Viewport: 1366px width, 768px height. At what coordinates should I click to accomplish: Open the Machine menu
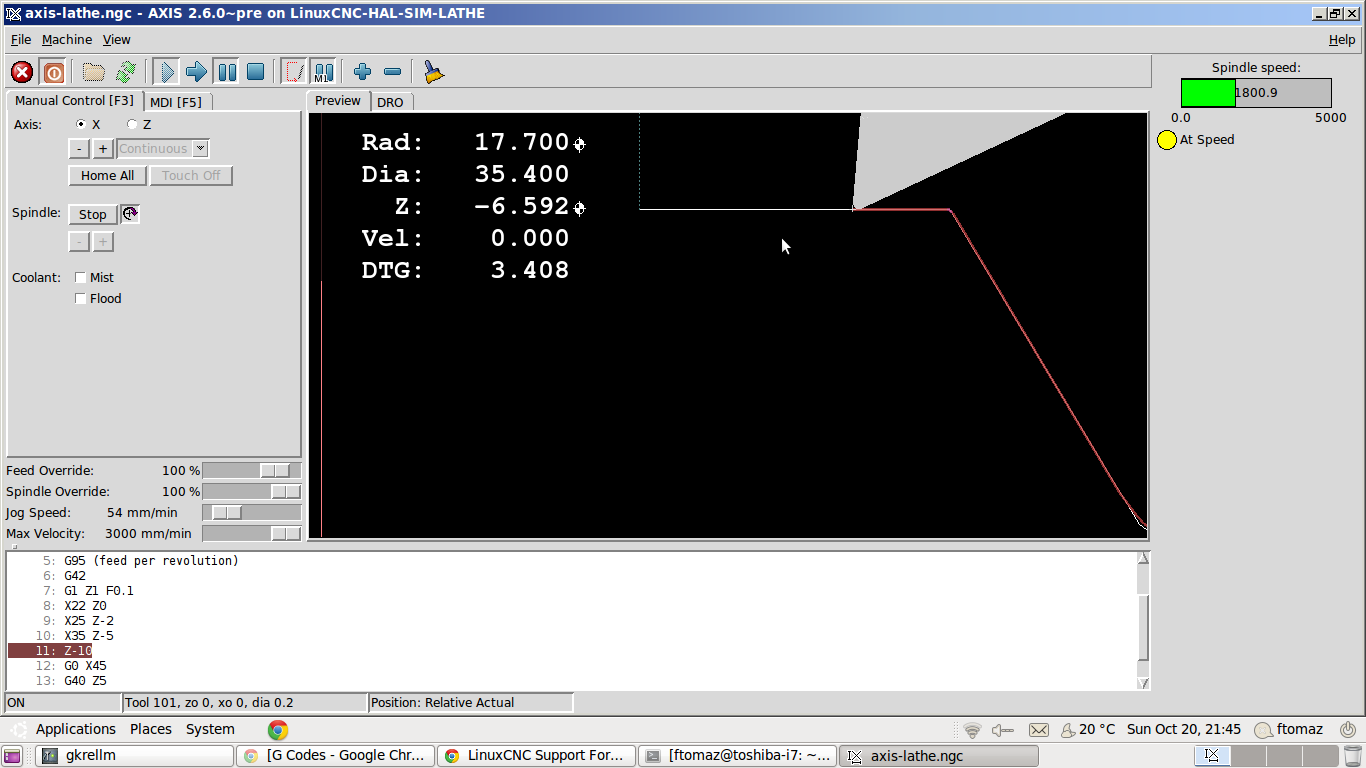click(67, 40)
